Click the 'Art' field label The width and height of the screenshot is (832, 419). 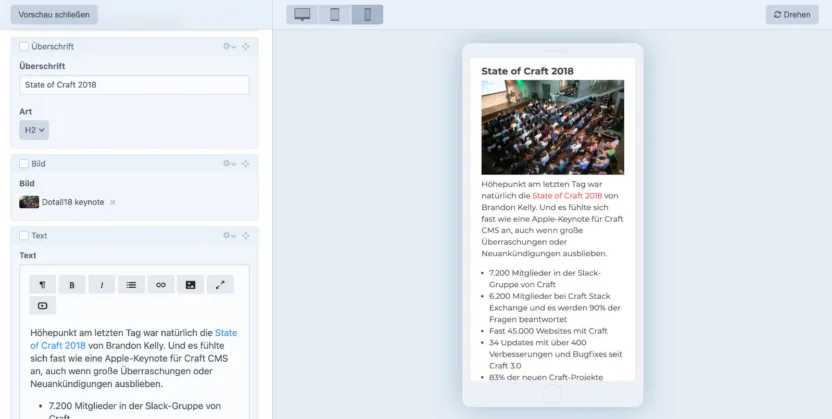pos(25,111)
